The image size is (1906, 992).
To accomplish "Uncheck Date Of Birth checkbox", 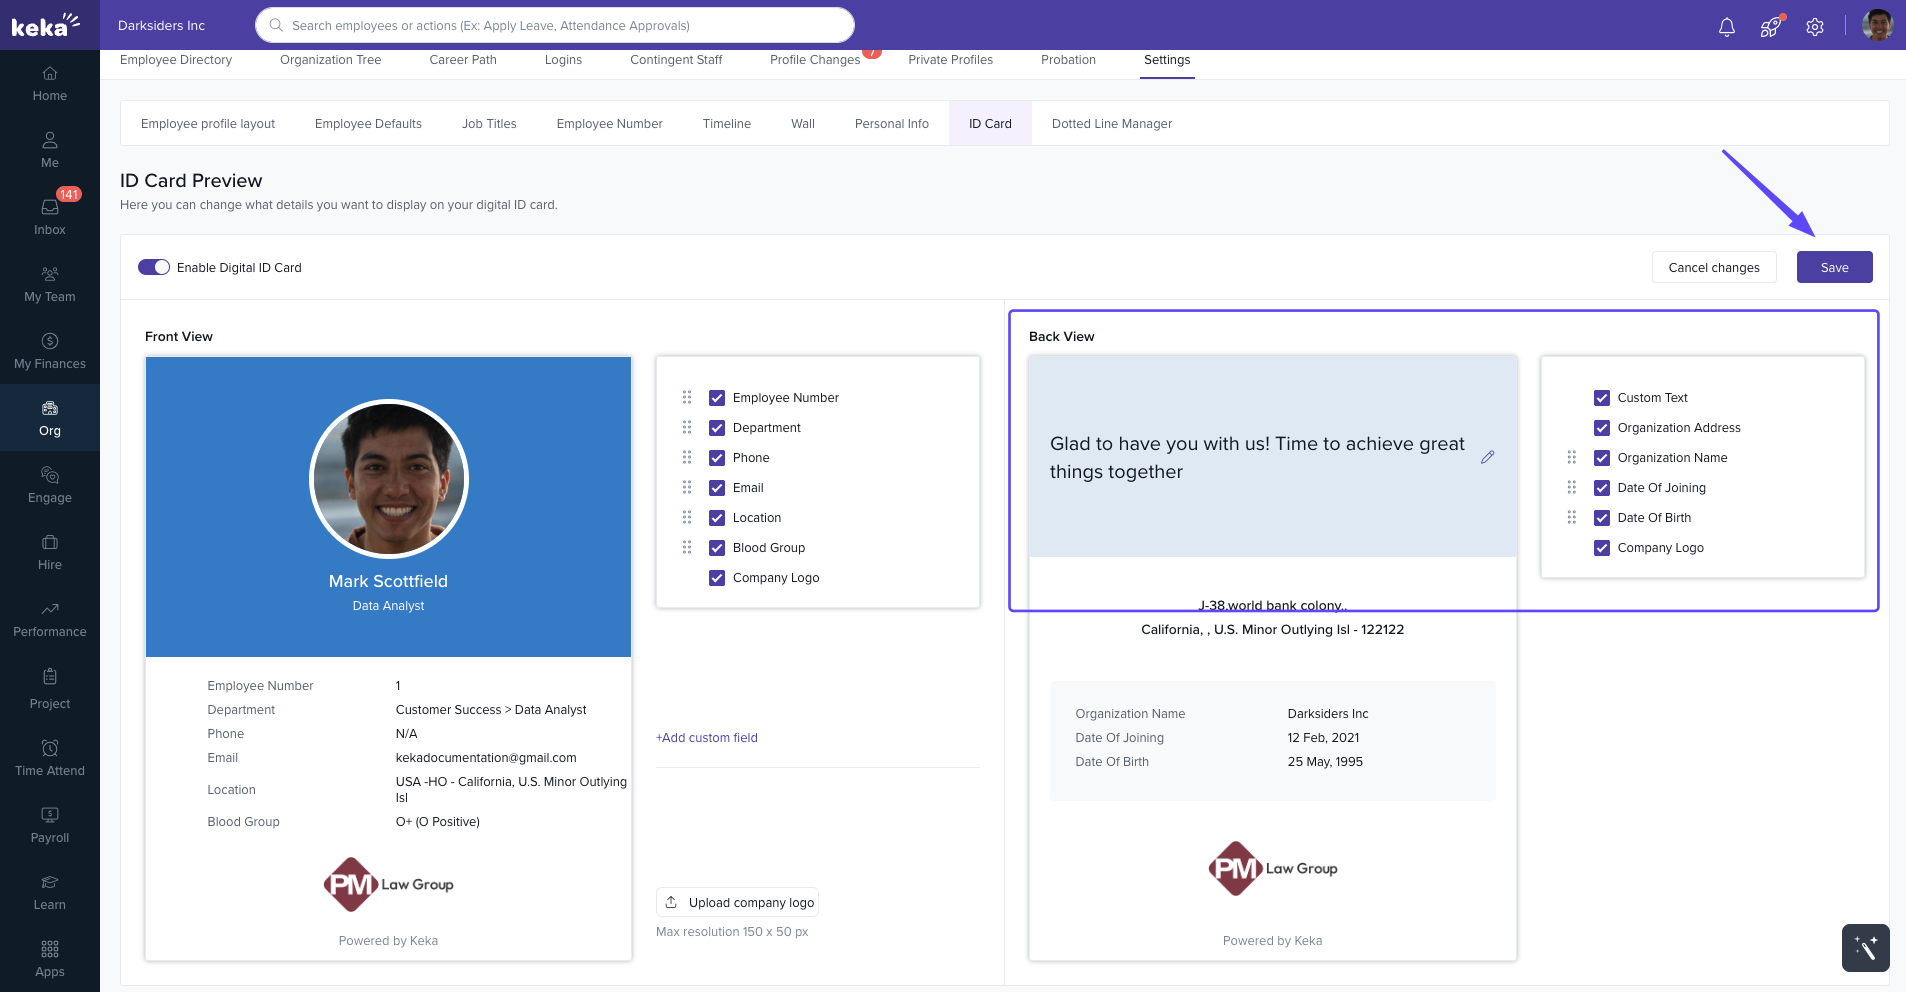I will click(x=1602, y=518).
